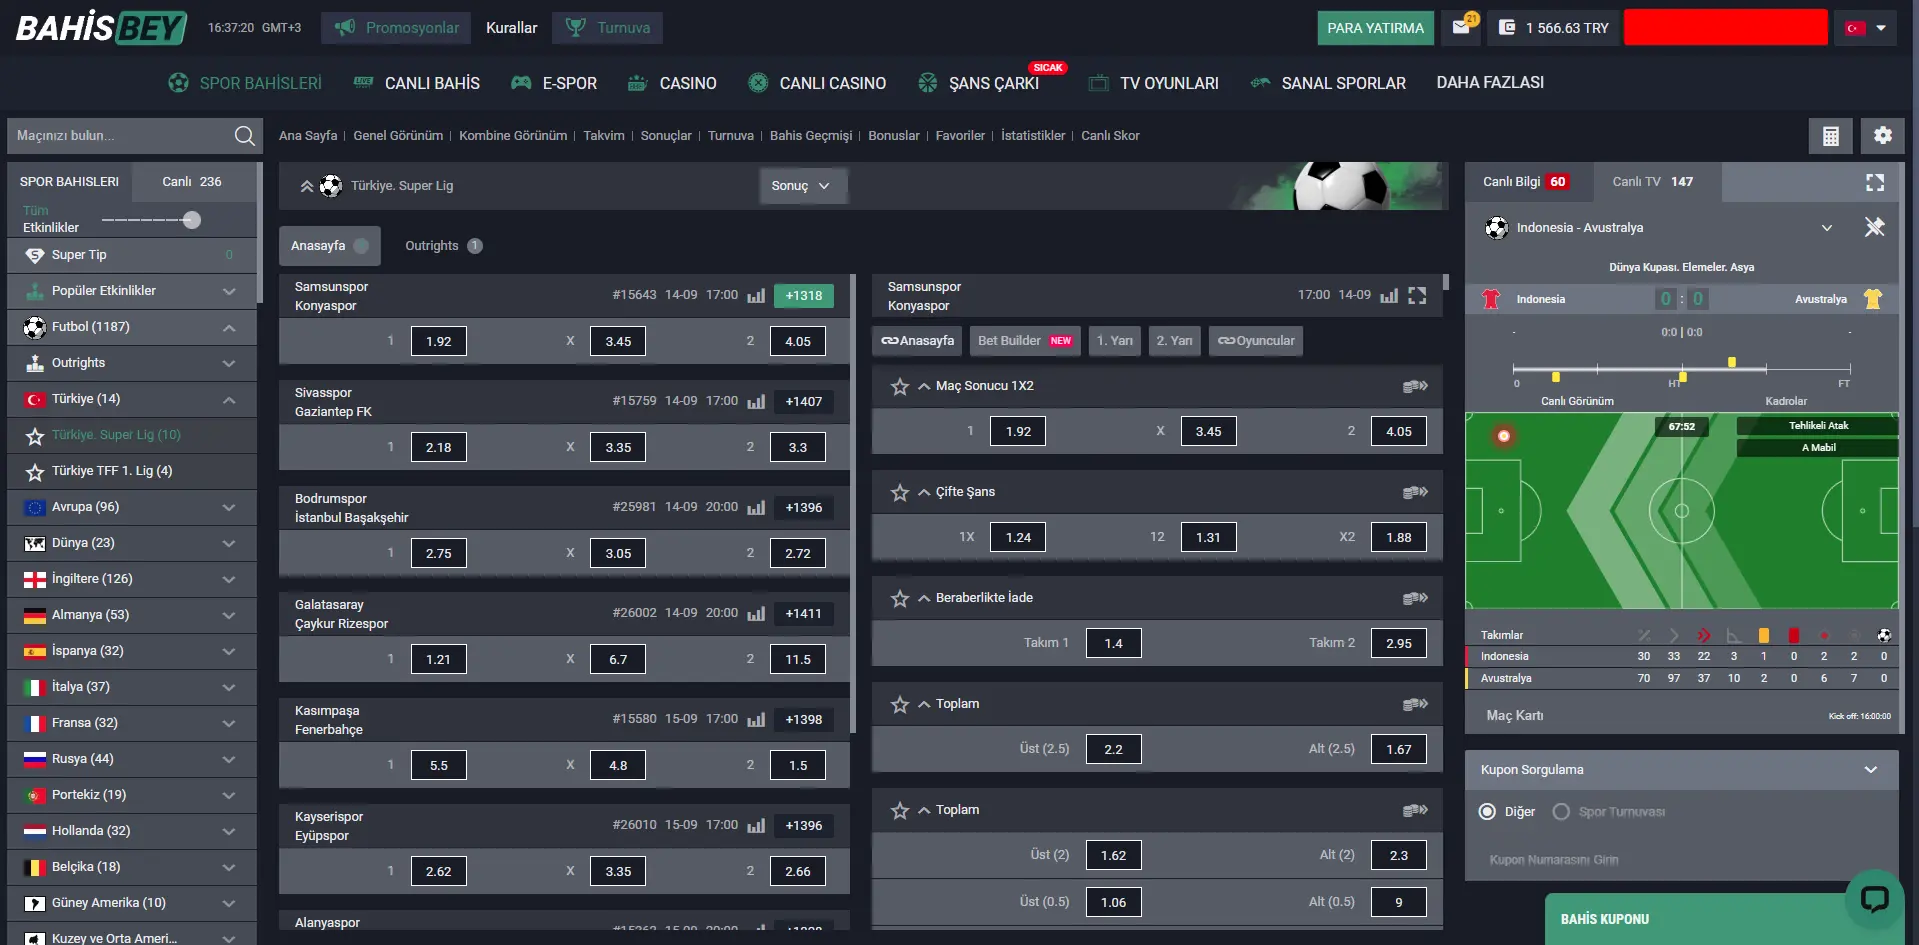Favorite the Çifte Şans market
Image resolution: width=1919 pixels, height=945 pixels.
click(x=900, y=492)
